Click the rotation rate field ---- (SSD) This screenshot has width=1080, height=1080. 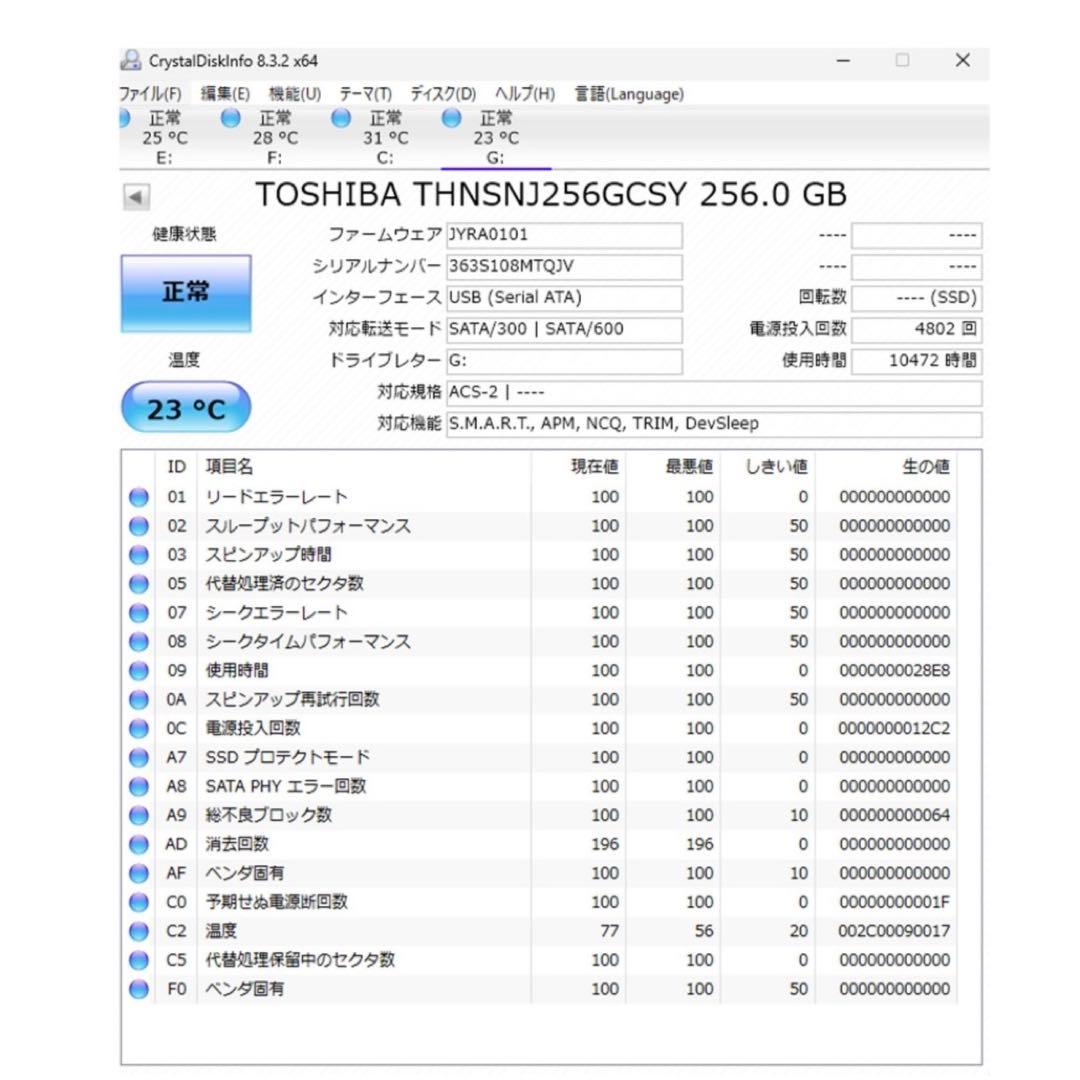917,298
